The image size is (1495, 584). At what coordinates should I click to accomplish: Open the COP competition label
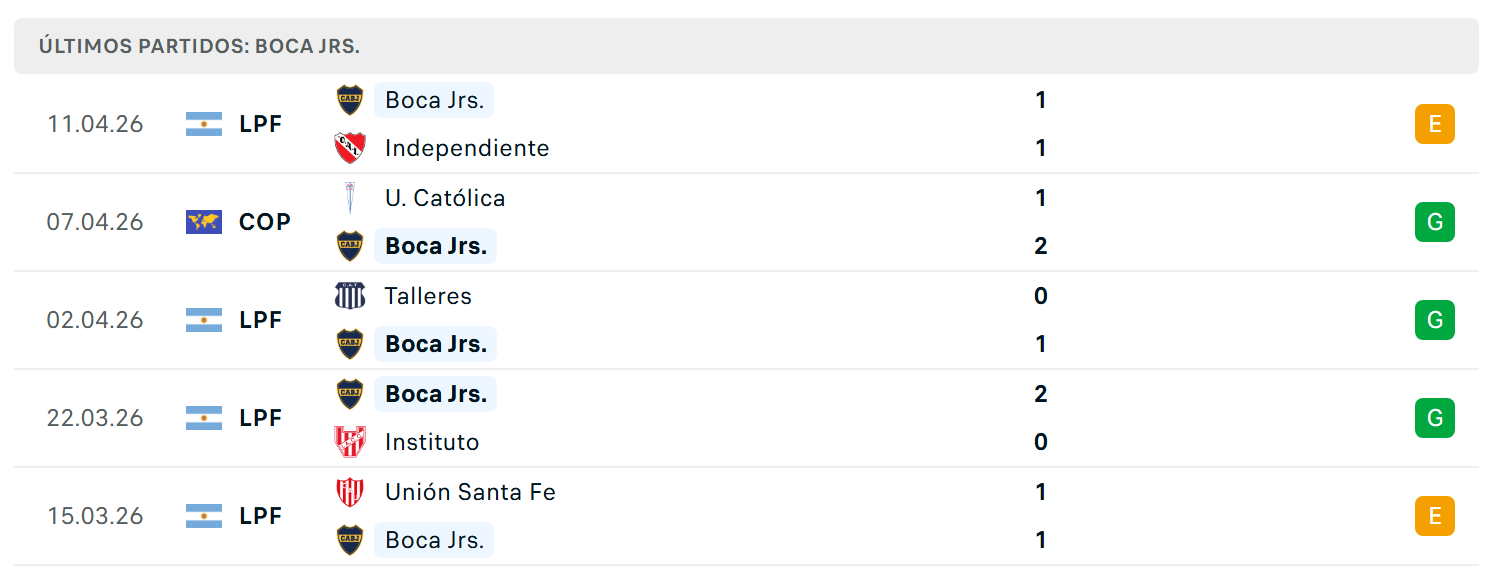click(265, 222)
